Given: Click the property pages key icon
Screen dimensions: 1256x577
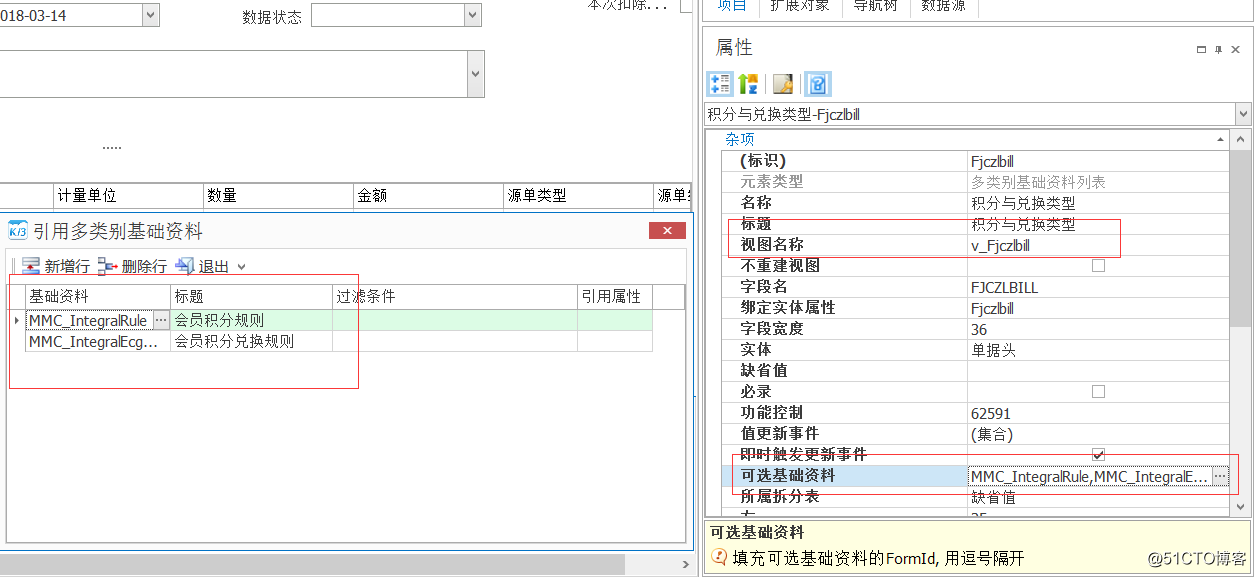Looking at the screenshot, I should [x=783, y=84].
